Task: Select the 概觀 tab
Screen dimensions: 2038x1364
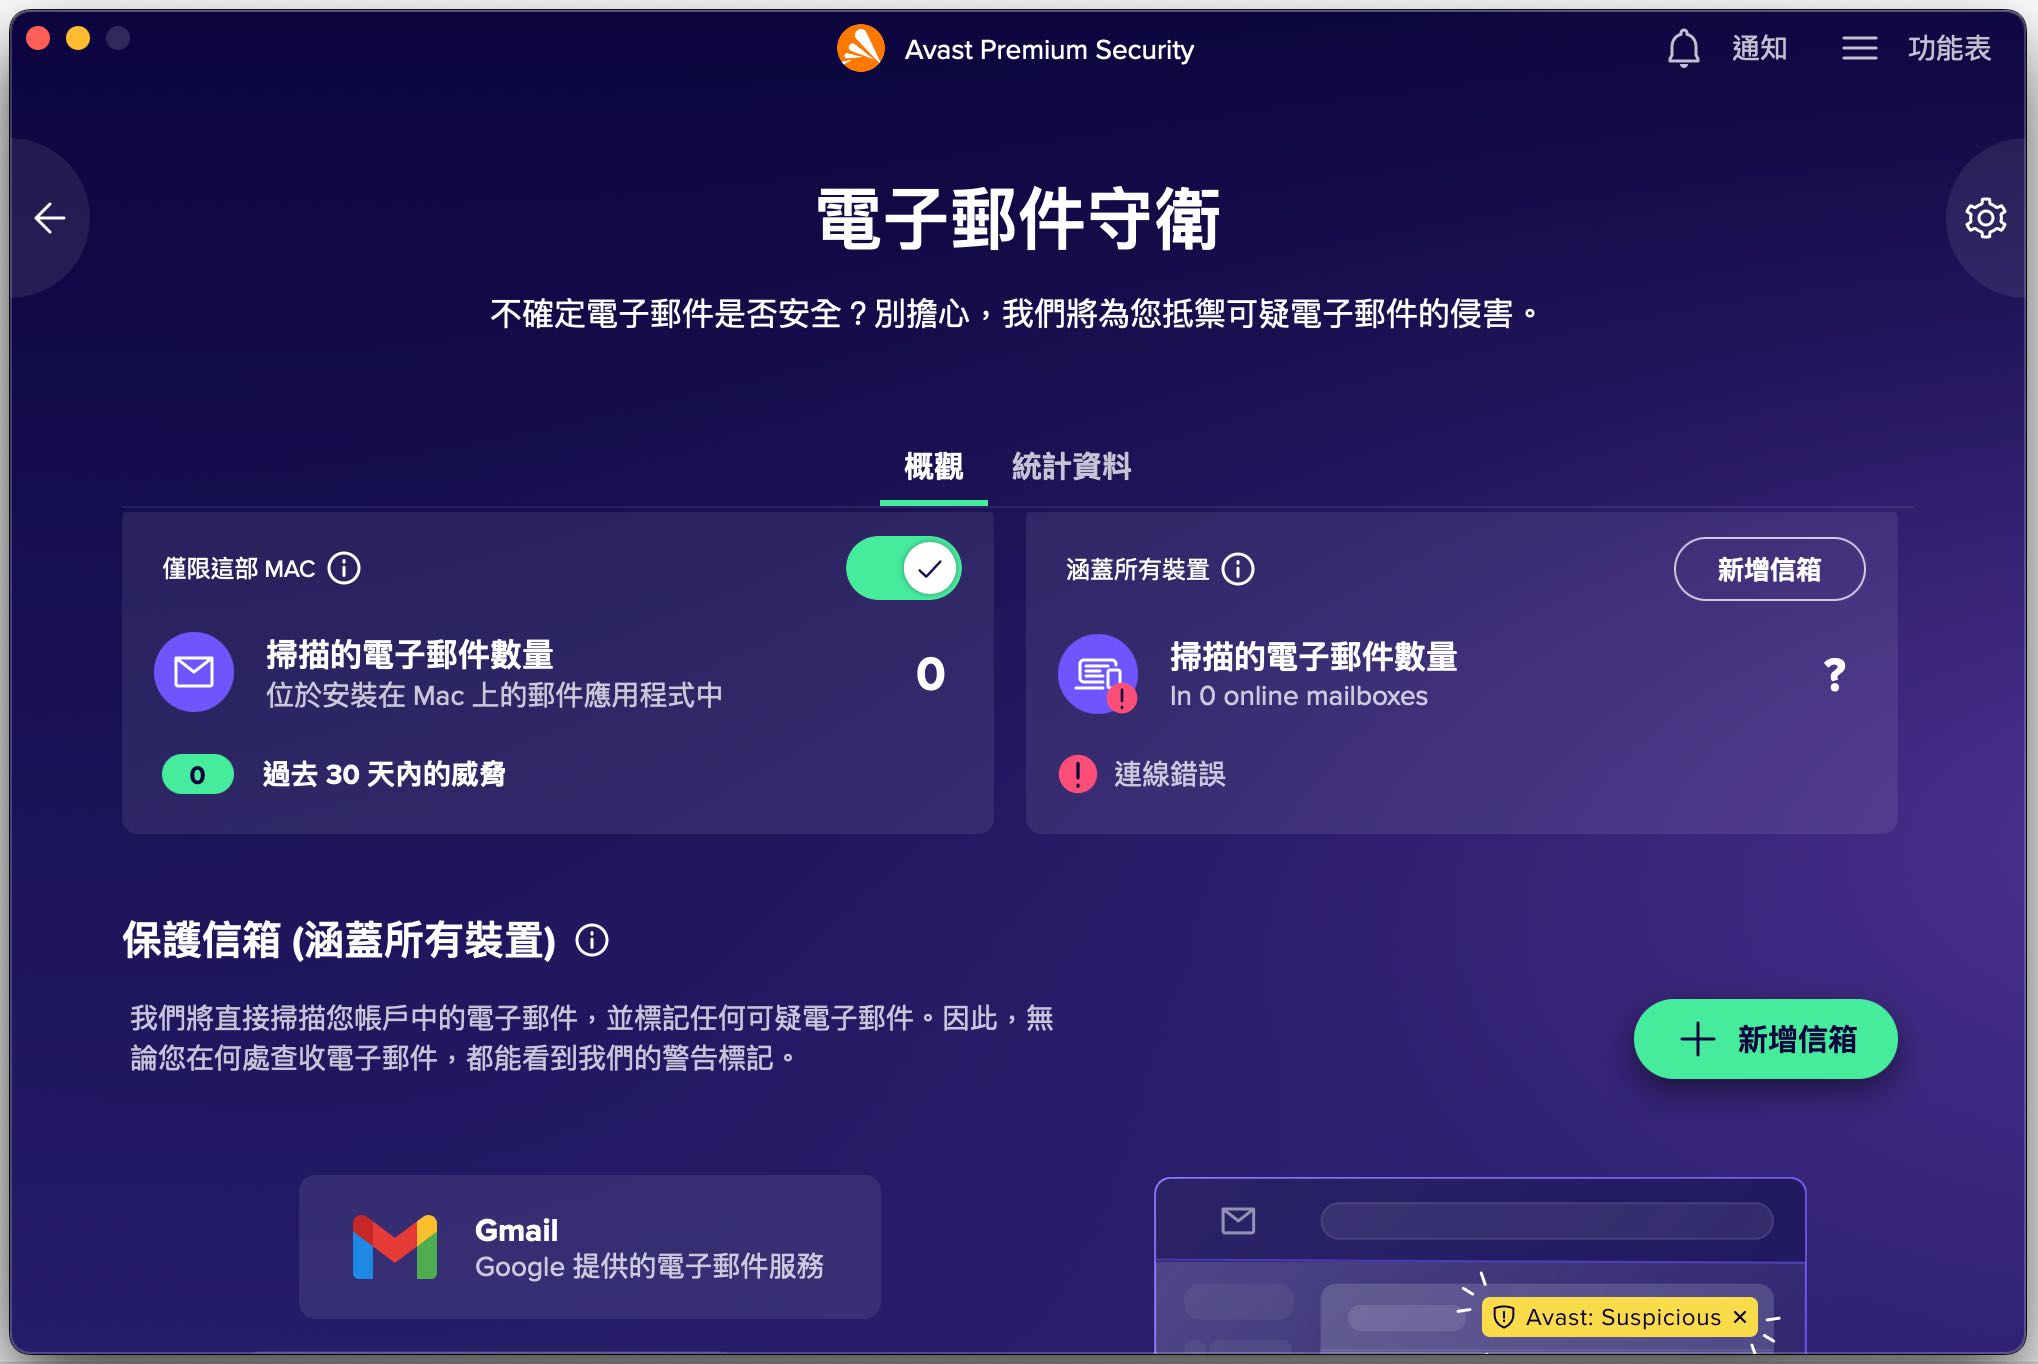Action: pyautogui.click(x=934, y=466)
